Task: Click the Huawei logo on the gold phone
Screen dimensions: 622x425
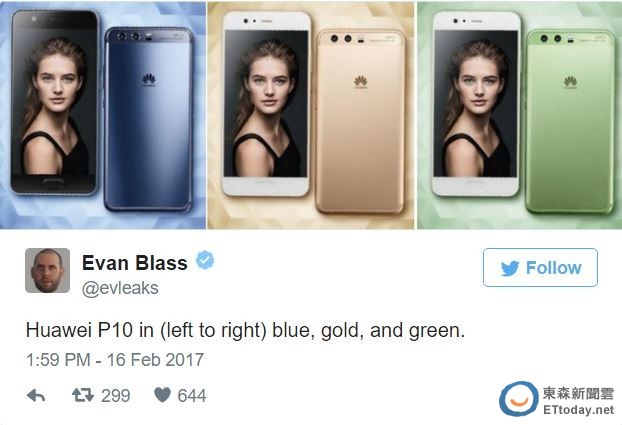Action: point(360,82)
